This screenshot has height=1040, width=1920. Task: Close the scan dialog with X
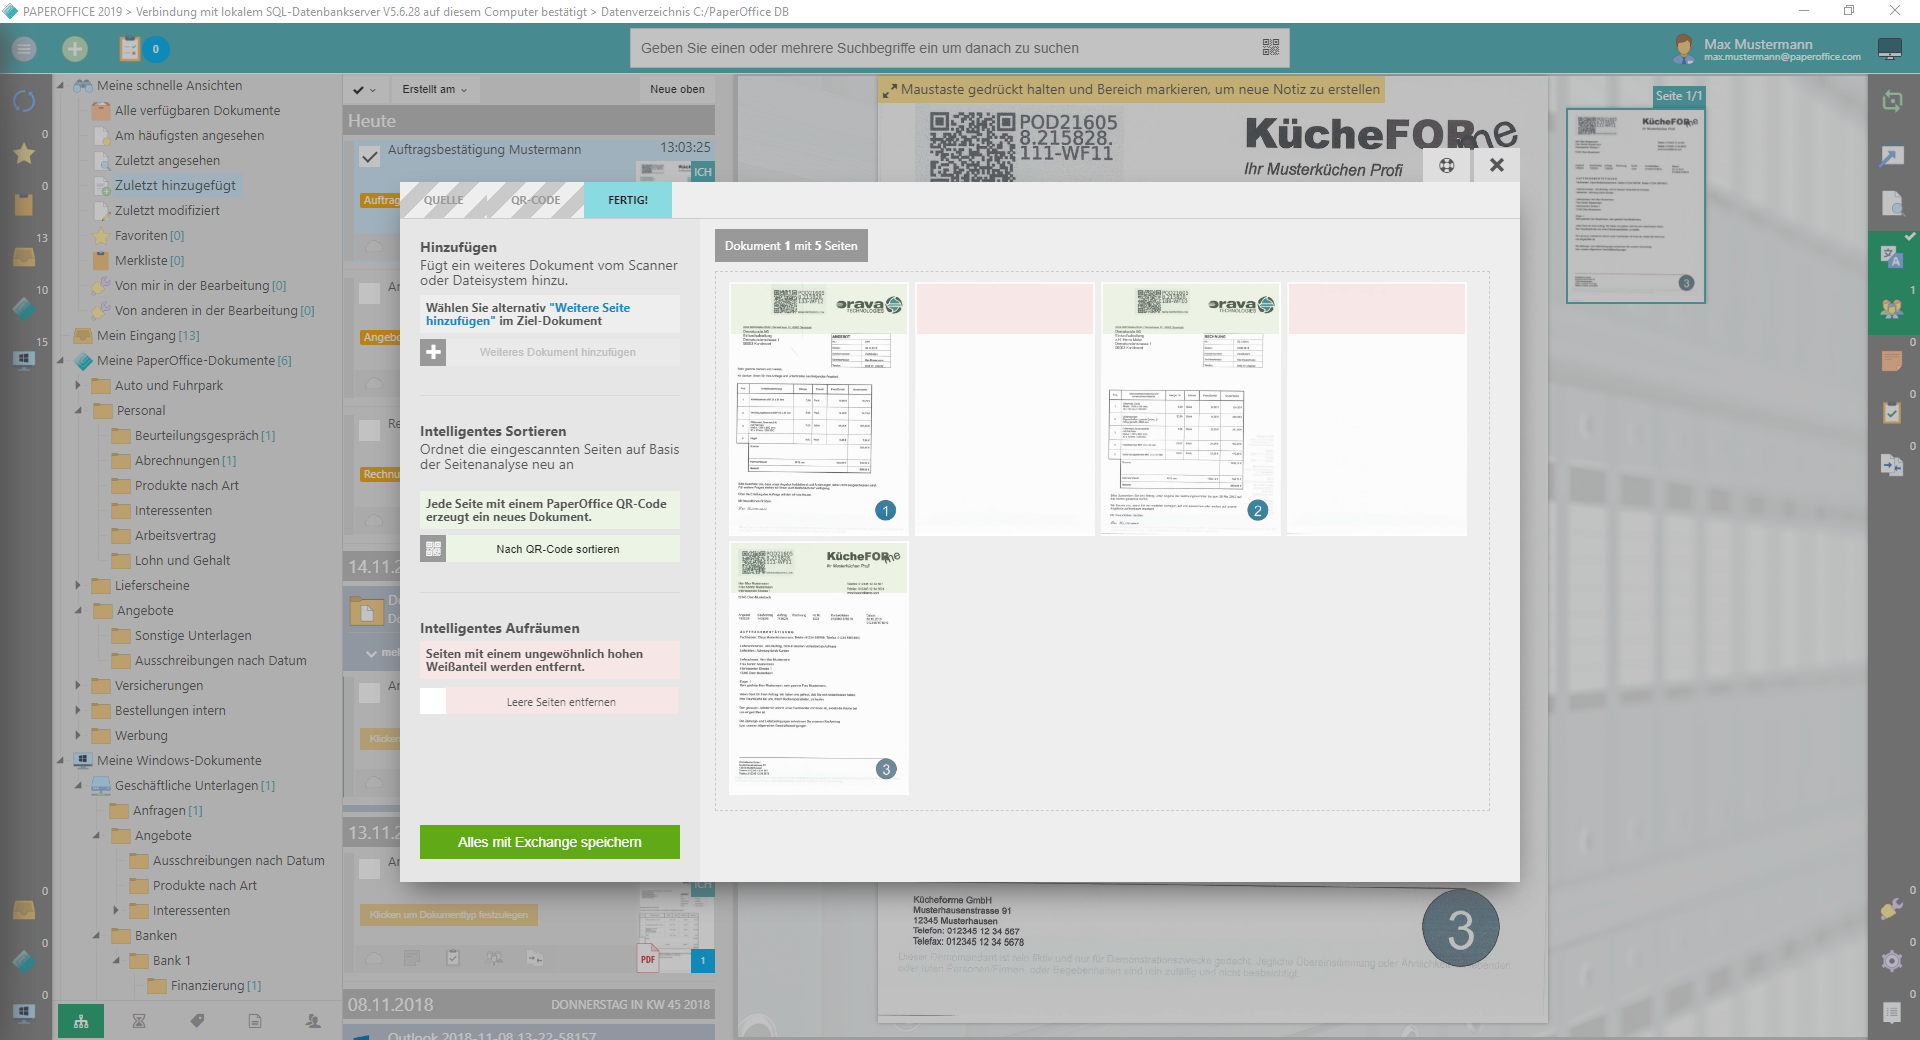click(x=1496, y=165)
